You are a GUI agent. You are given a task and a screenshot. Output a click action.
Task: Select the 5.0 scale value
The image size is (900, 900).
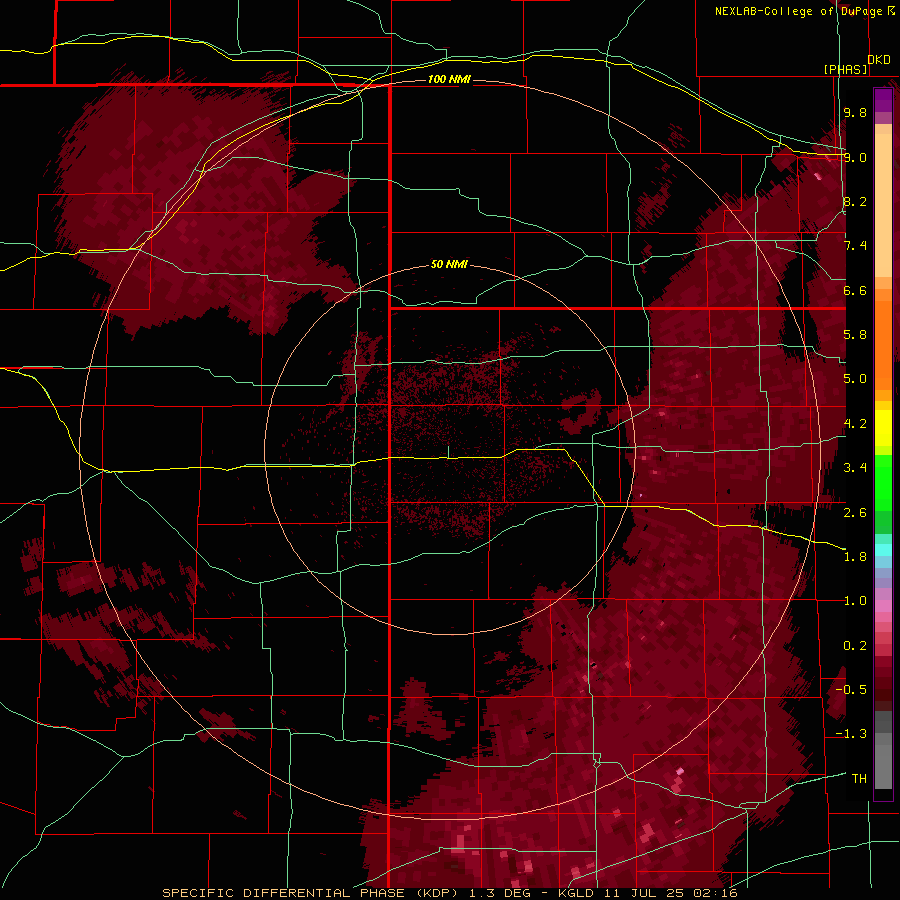coord(855,379)
